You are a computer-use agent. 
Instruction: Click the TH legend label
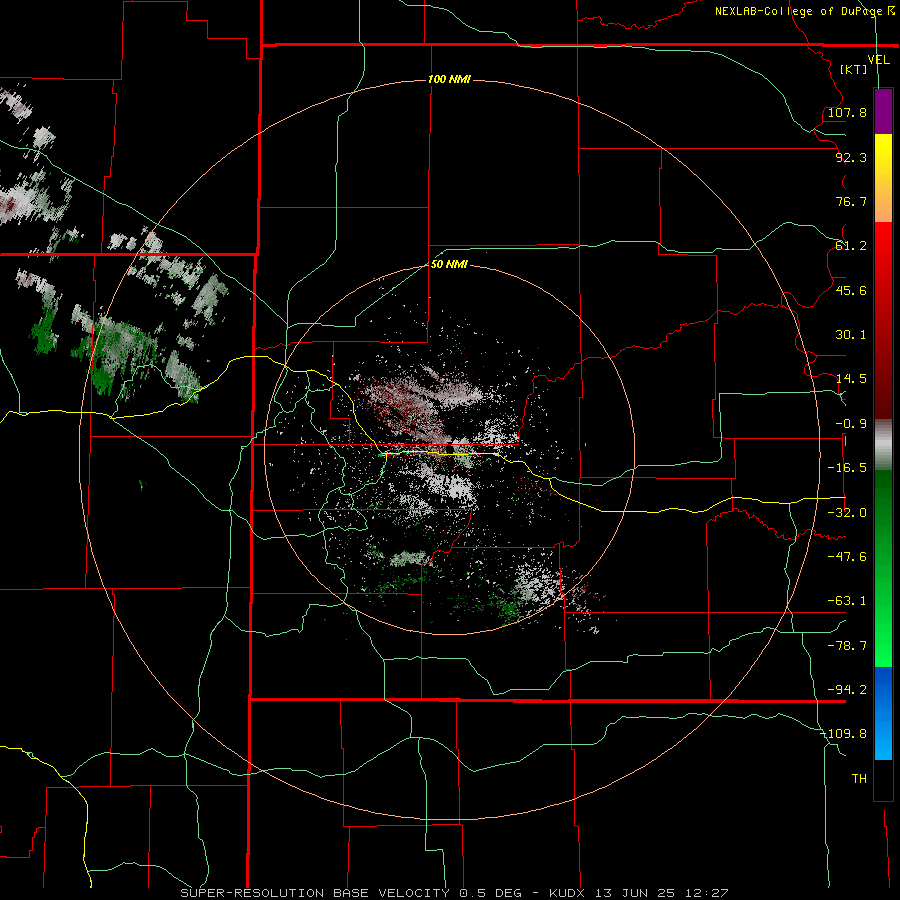point(859,778)
